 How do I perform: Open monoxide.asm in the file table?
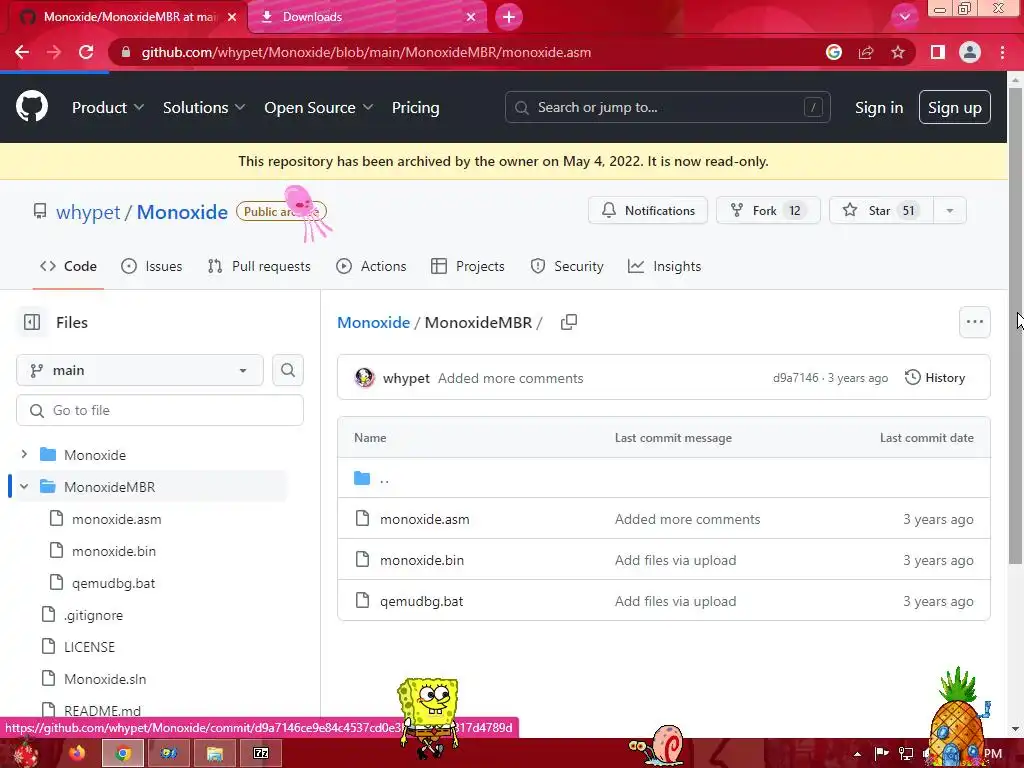click(x=424, y=519)
